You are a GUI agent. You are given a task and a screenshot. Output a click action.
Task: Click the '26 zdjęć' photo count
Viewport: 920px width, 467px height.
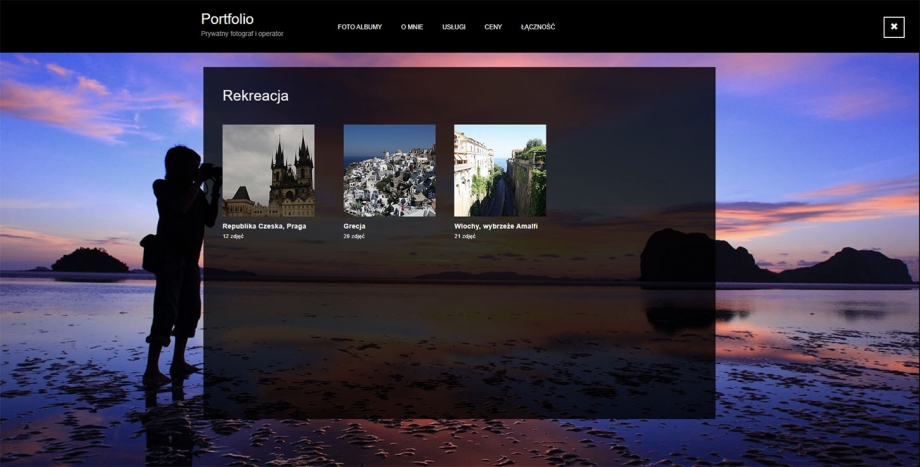coord(353,237)
